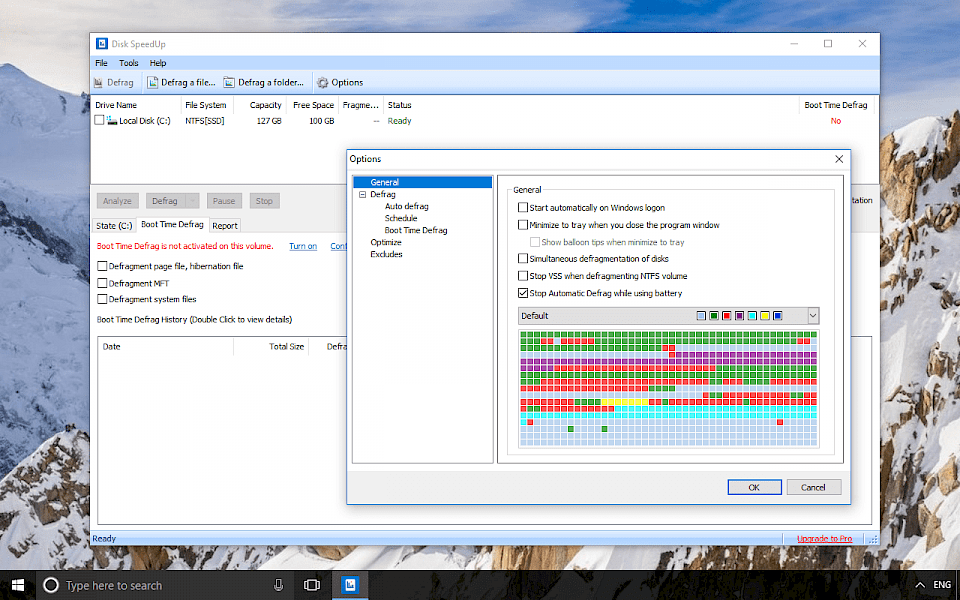Viewport: 960px width, 600px height.
Task: Click the Defrag a folder toolbar icon
Action: pyautogui.click(x=229, y=82)
